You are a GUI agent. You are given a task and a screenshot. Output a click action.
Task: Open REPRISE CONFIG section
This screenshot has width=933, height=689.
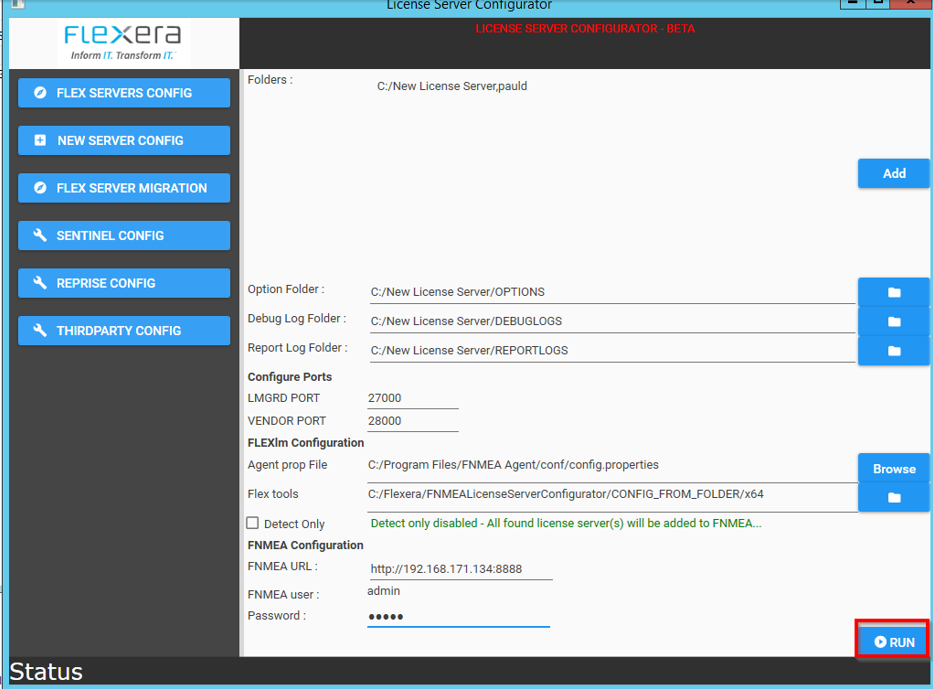[124, 283]
